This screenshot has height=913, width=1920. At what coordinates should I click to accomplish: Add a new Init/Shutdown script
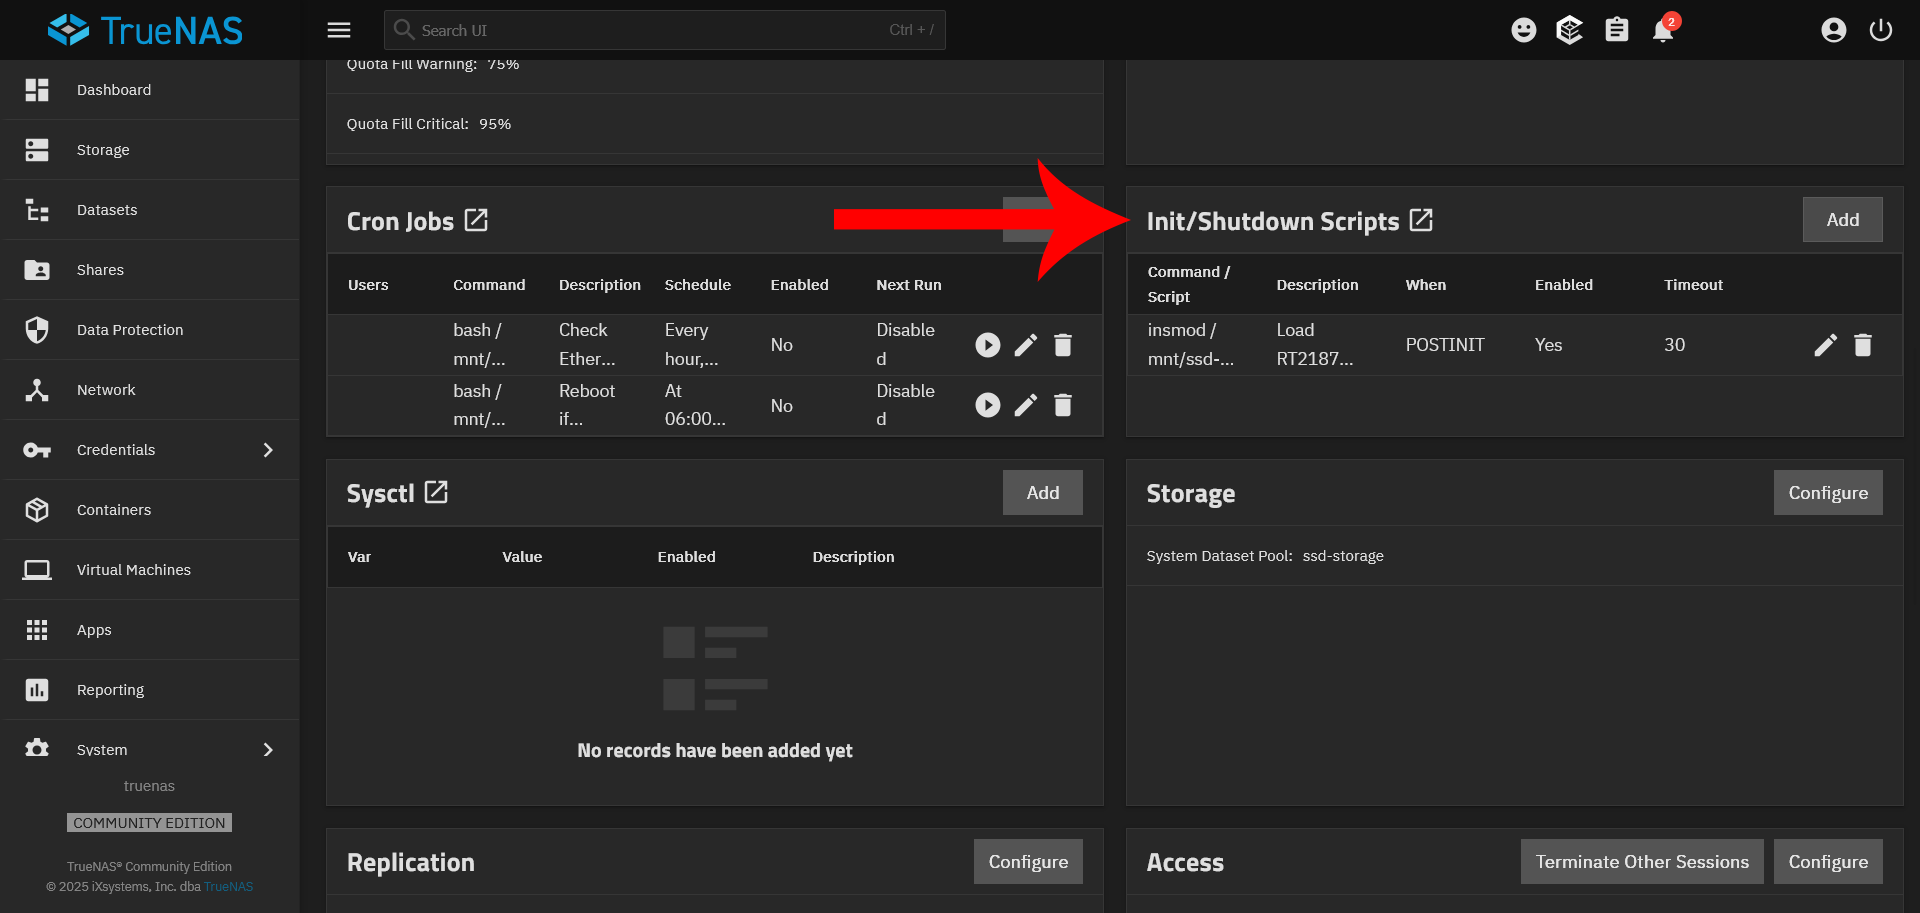[x=1843, y=220]
